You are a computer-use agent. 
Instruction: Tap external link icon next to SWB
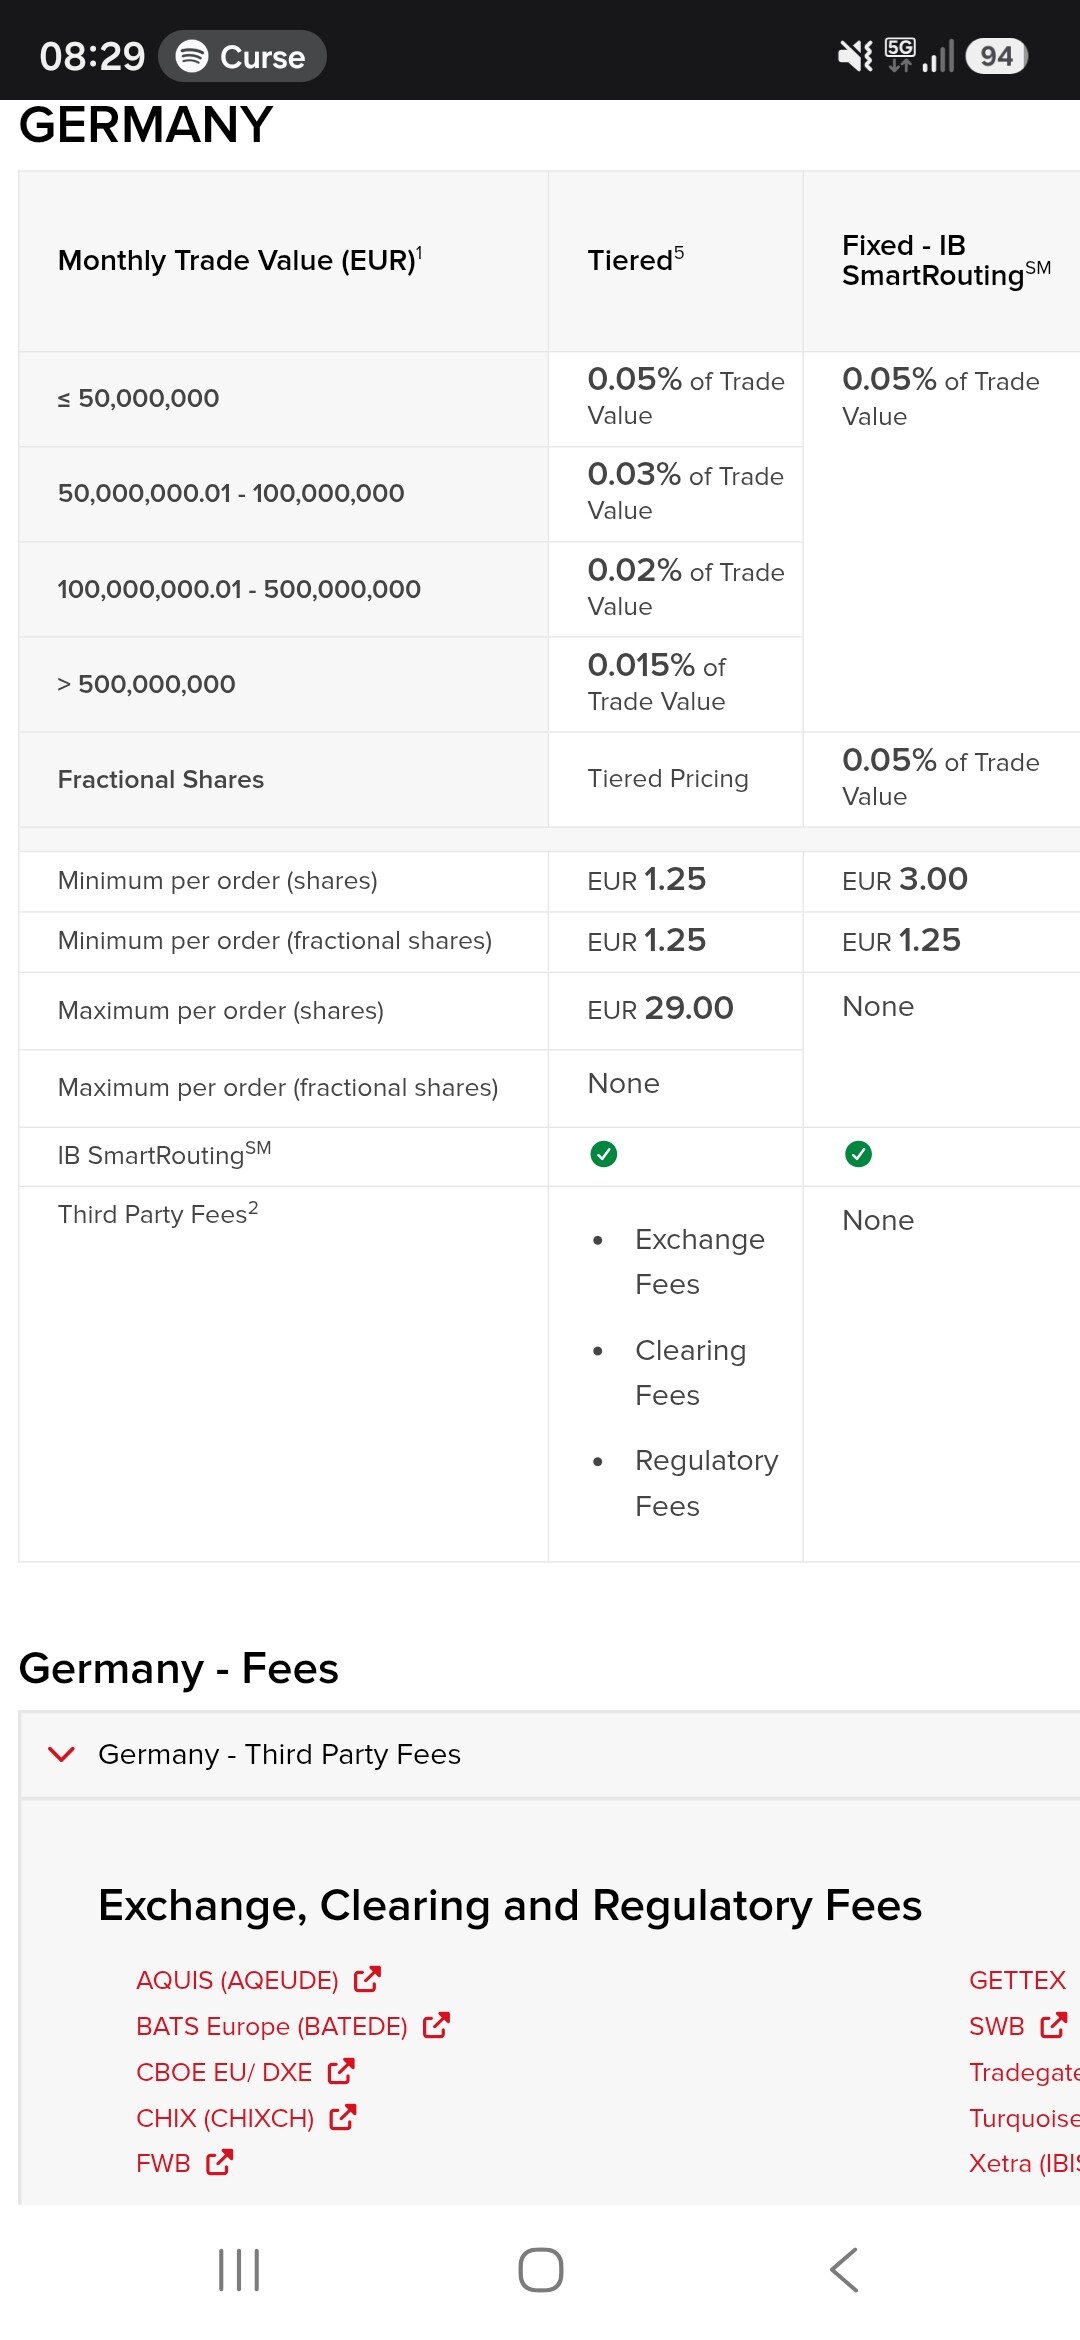tap(1054, 2025)
